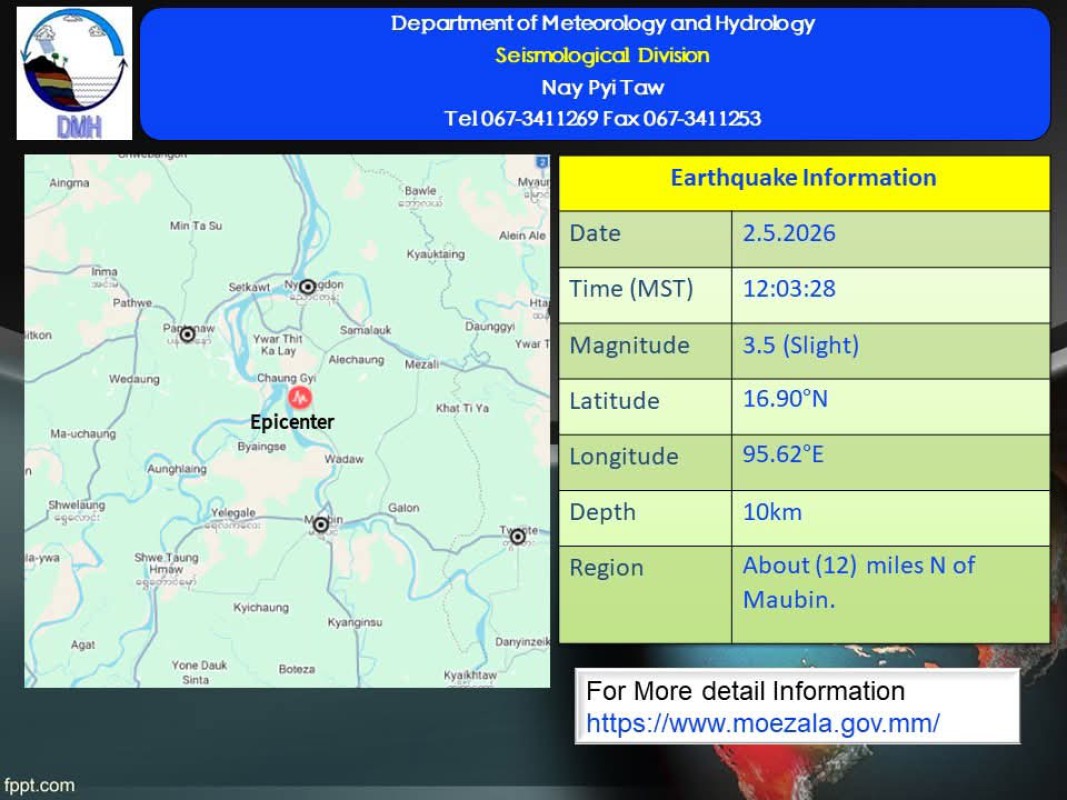Click the 'Time (MST)' row label
1067x800 pixels.
pos(631,289)
